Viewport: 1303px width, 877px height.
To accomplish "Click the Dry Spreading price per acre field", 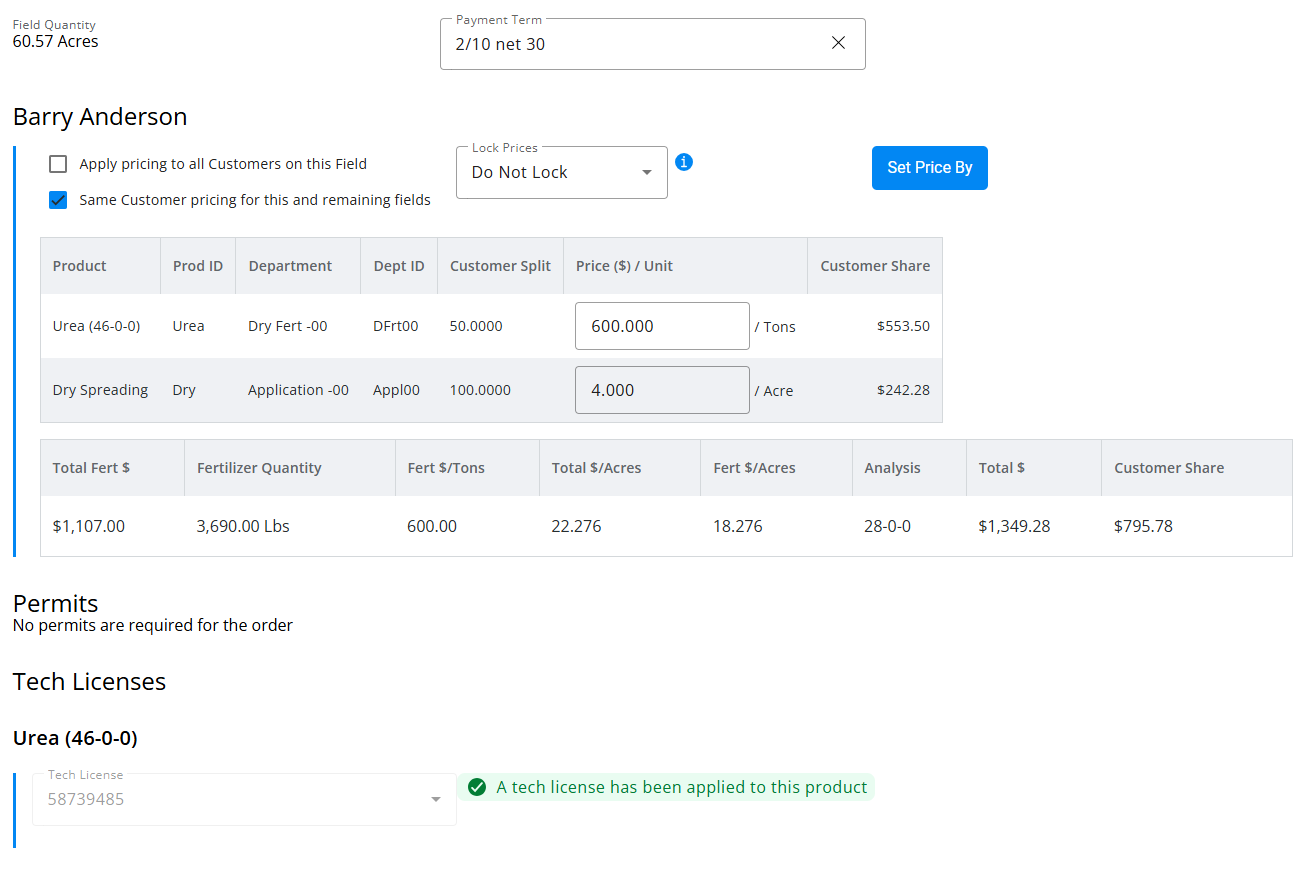I will coord(661,390).
